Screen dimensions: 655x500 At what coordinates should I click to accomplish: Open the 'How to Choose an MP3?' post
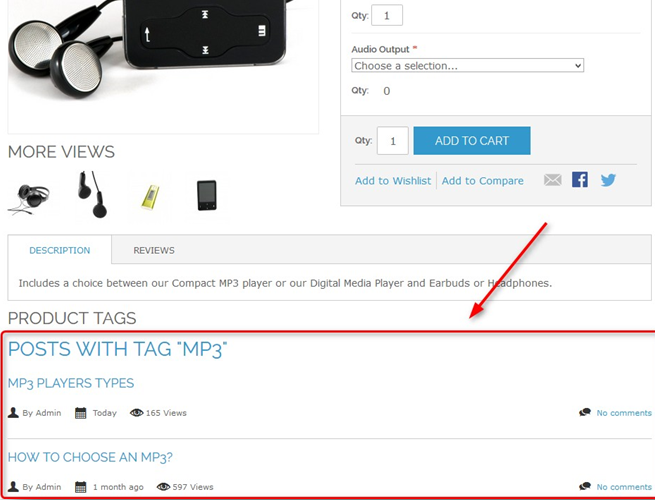point(90,457)
